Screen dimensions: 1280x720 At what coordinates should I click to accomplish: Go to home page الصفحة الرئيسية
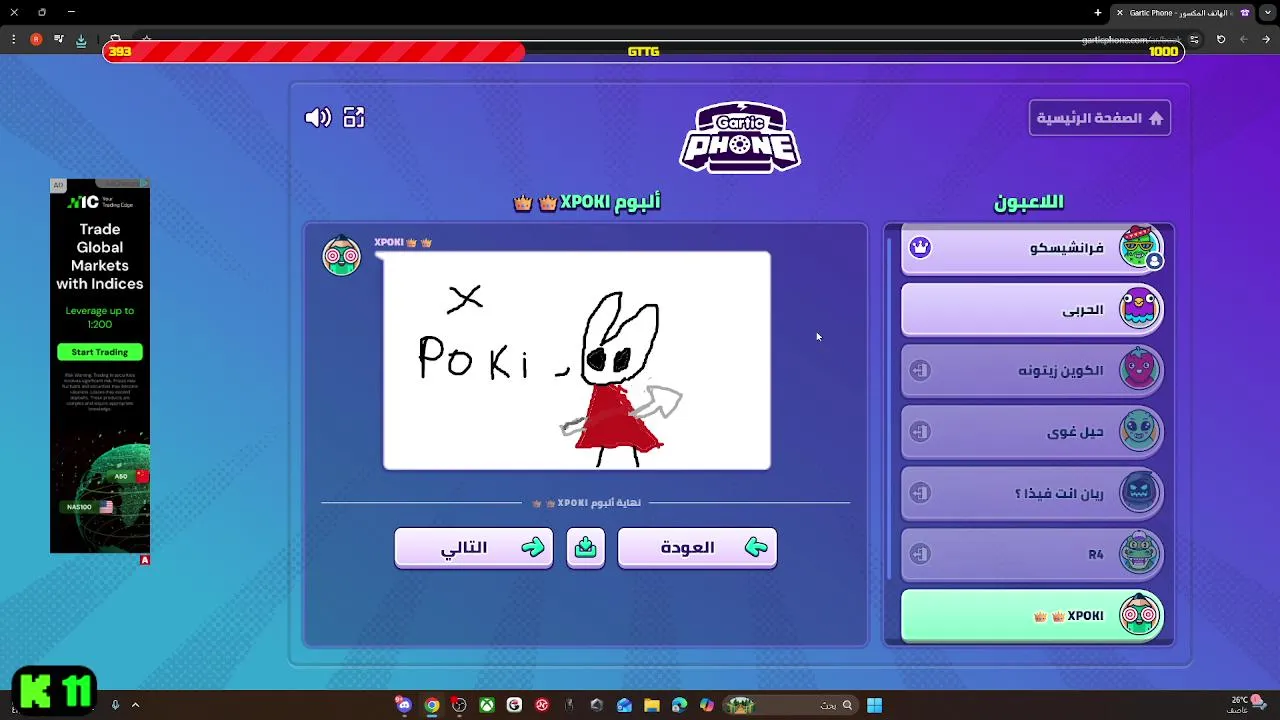(x=1100, y=118)
